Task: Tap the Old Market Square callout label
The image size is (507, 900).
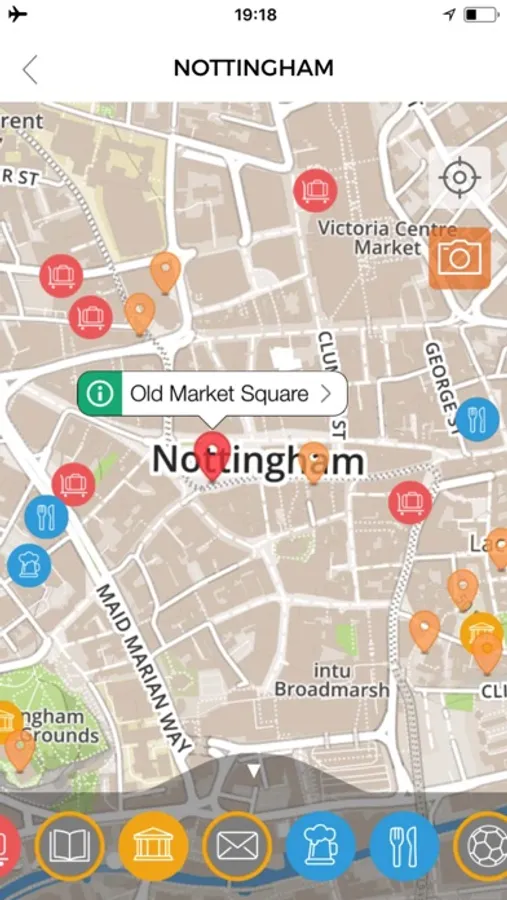Action: [219, 394]
